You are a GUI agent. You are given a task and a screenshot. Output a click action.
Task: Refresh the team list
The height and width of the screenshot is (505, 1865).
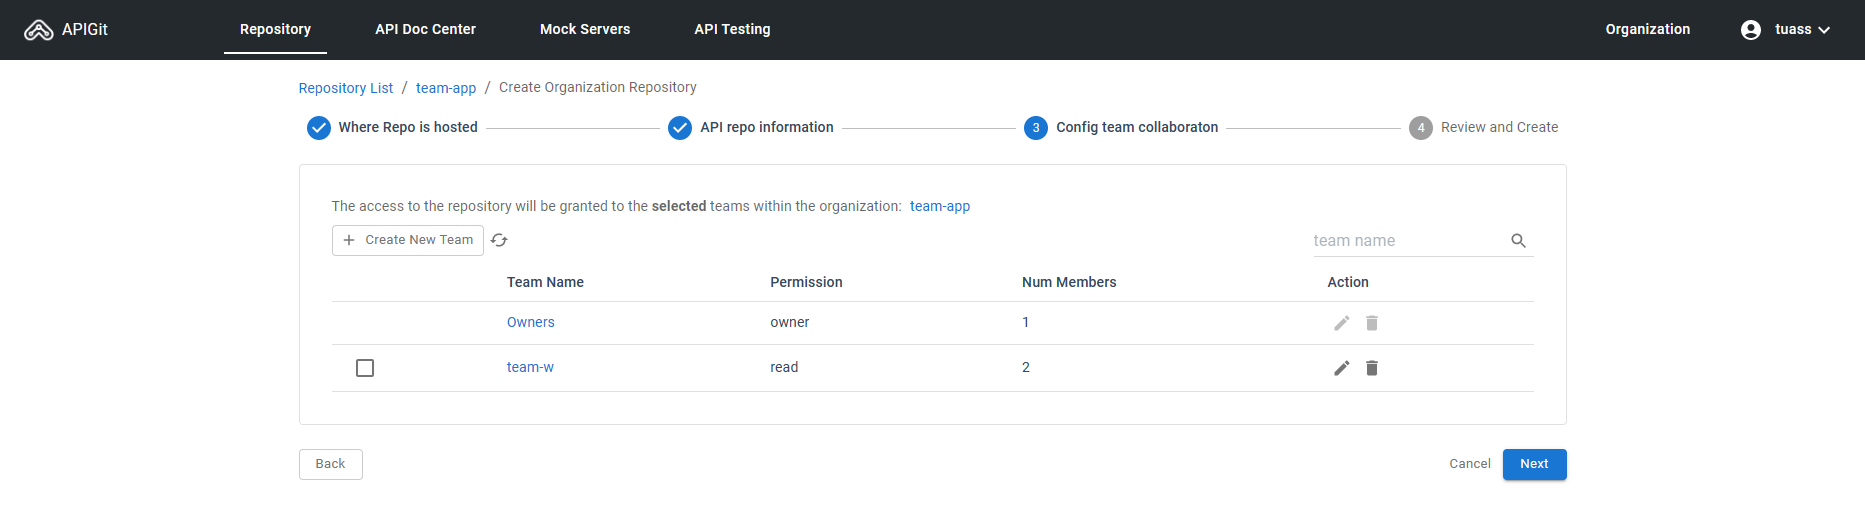499,240
